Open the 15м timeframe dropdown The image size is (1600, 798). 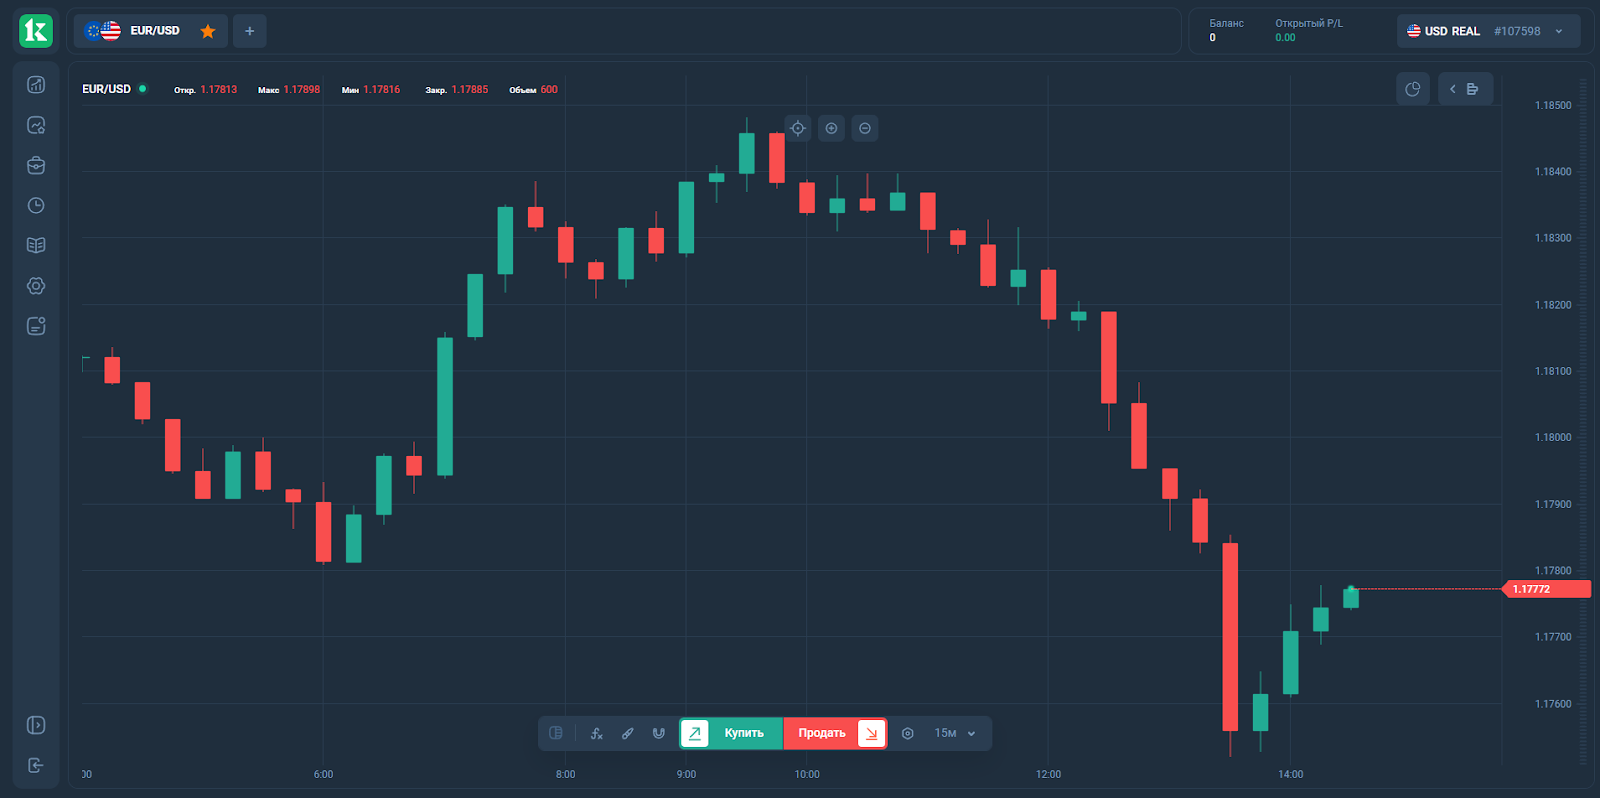(x=955, y=733)
